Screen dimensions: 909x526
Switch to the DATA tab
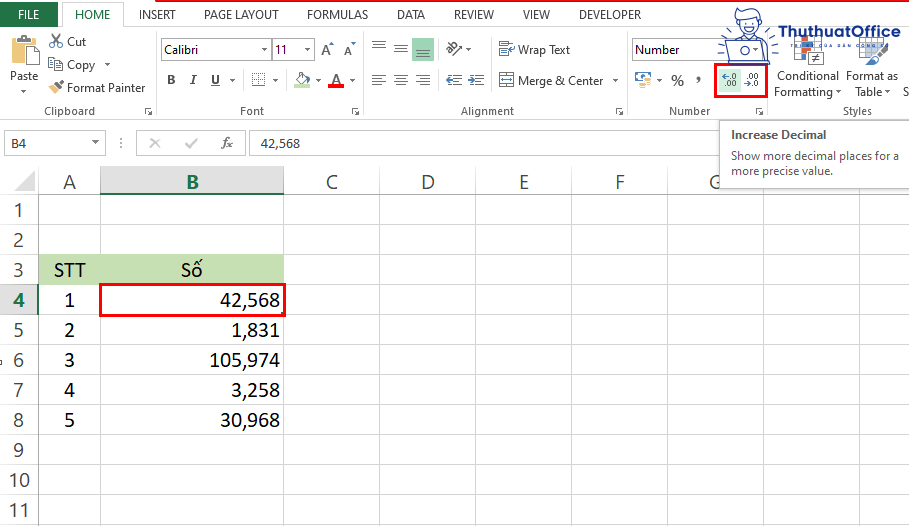[x=410, y=15]
